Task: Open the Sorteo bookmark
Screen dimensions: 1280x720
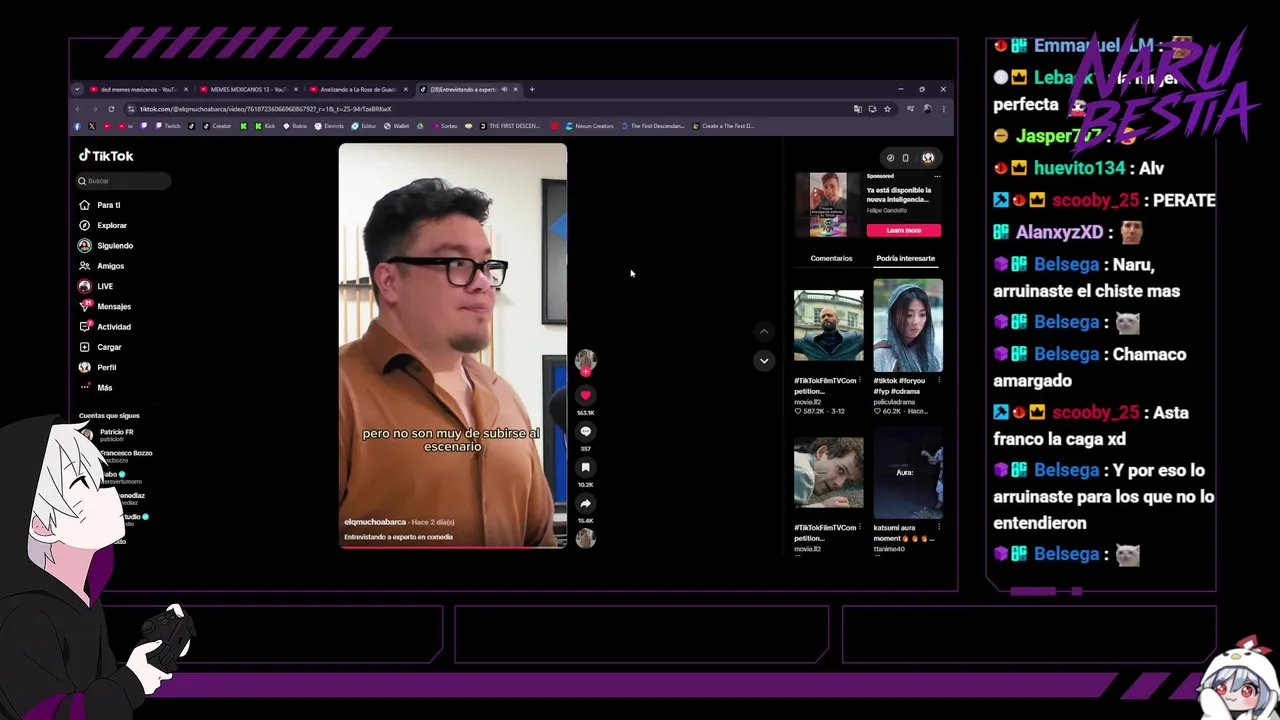Action: pyautogui.click(x=445, y=126)
